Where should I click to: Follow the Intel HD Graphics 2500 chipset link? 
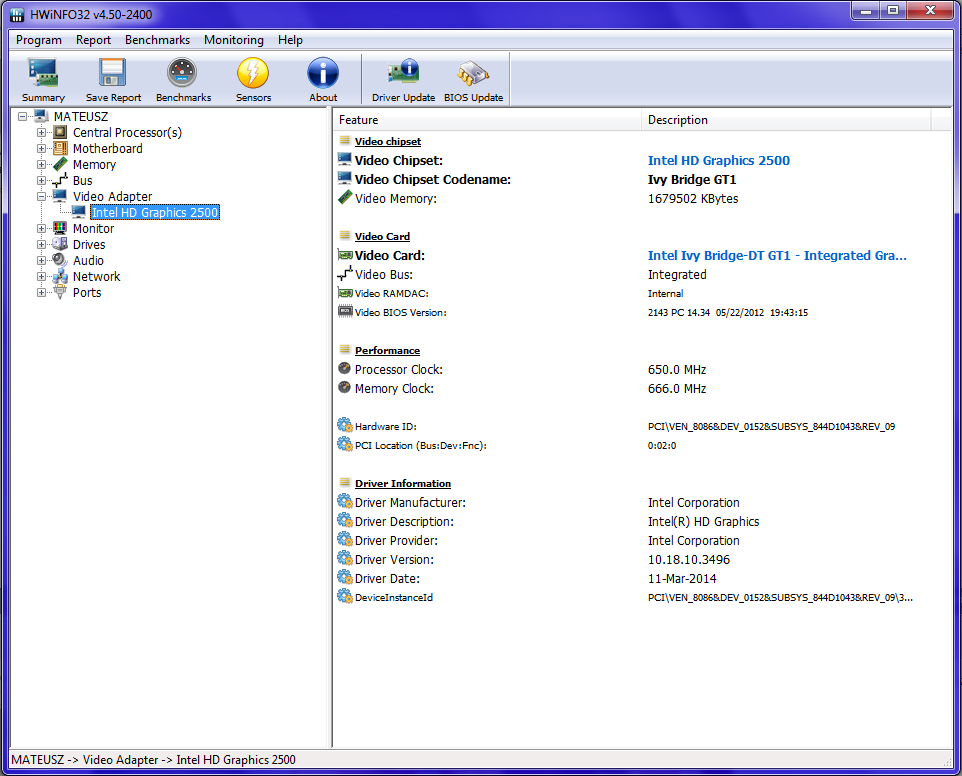click(718, 160)
